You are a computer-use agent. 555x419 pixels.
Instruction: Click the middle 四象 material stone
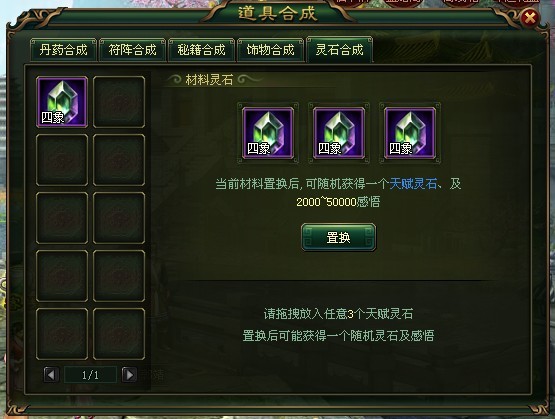339,133
